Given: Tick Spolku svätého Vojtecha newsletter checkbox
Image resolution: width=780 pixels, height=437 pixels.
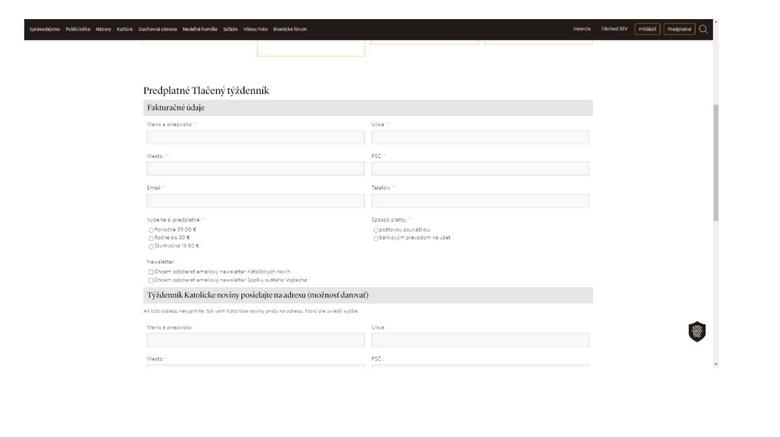Looking at the screenshot, I should pos(151,280).
